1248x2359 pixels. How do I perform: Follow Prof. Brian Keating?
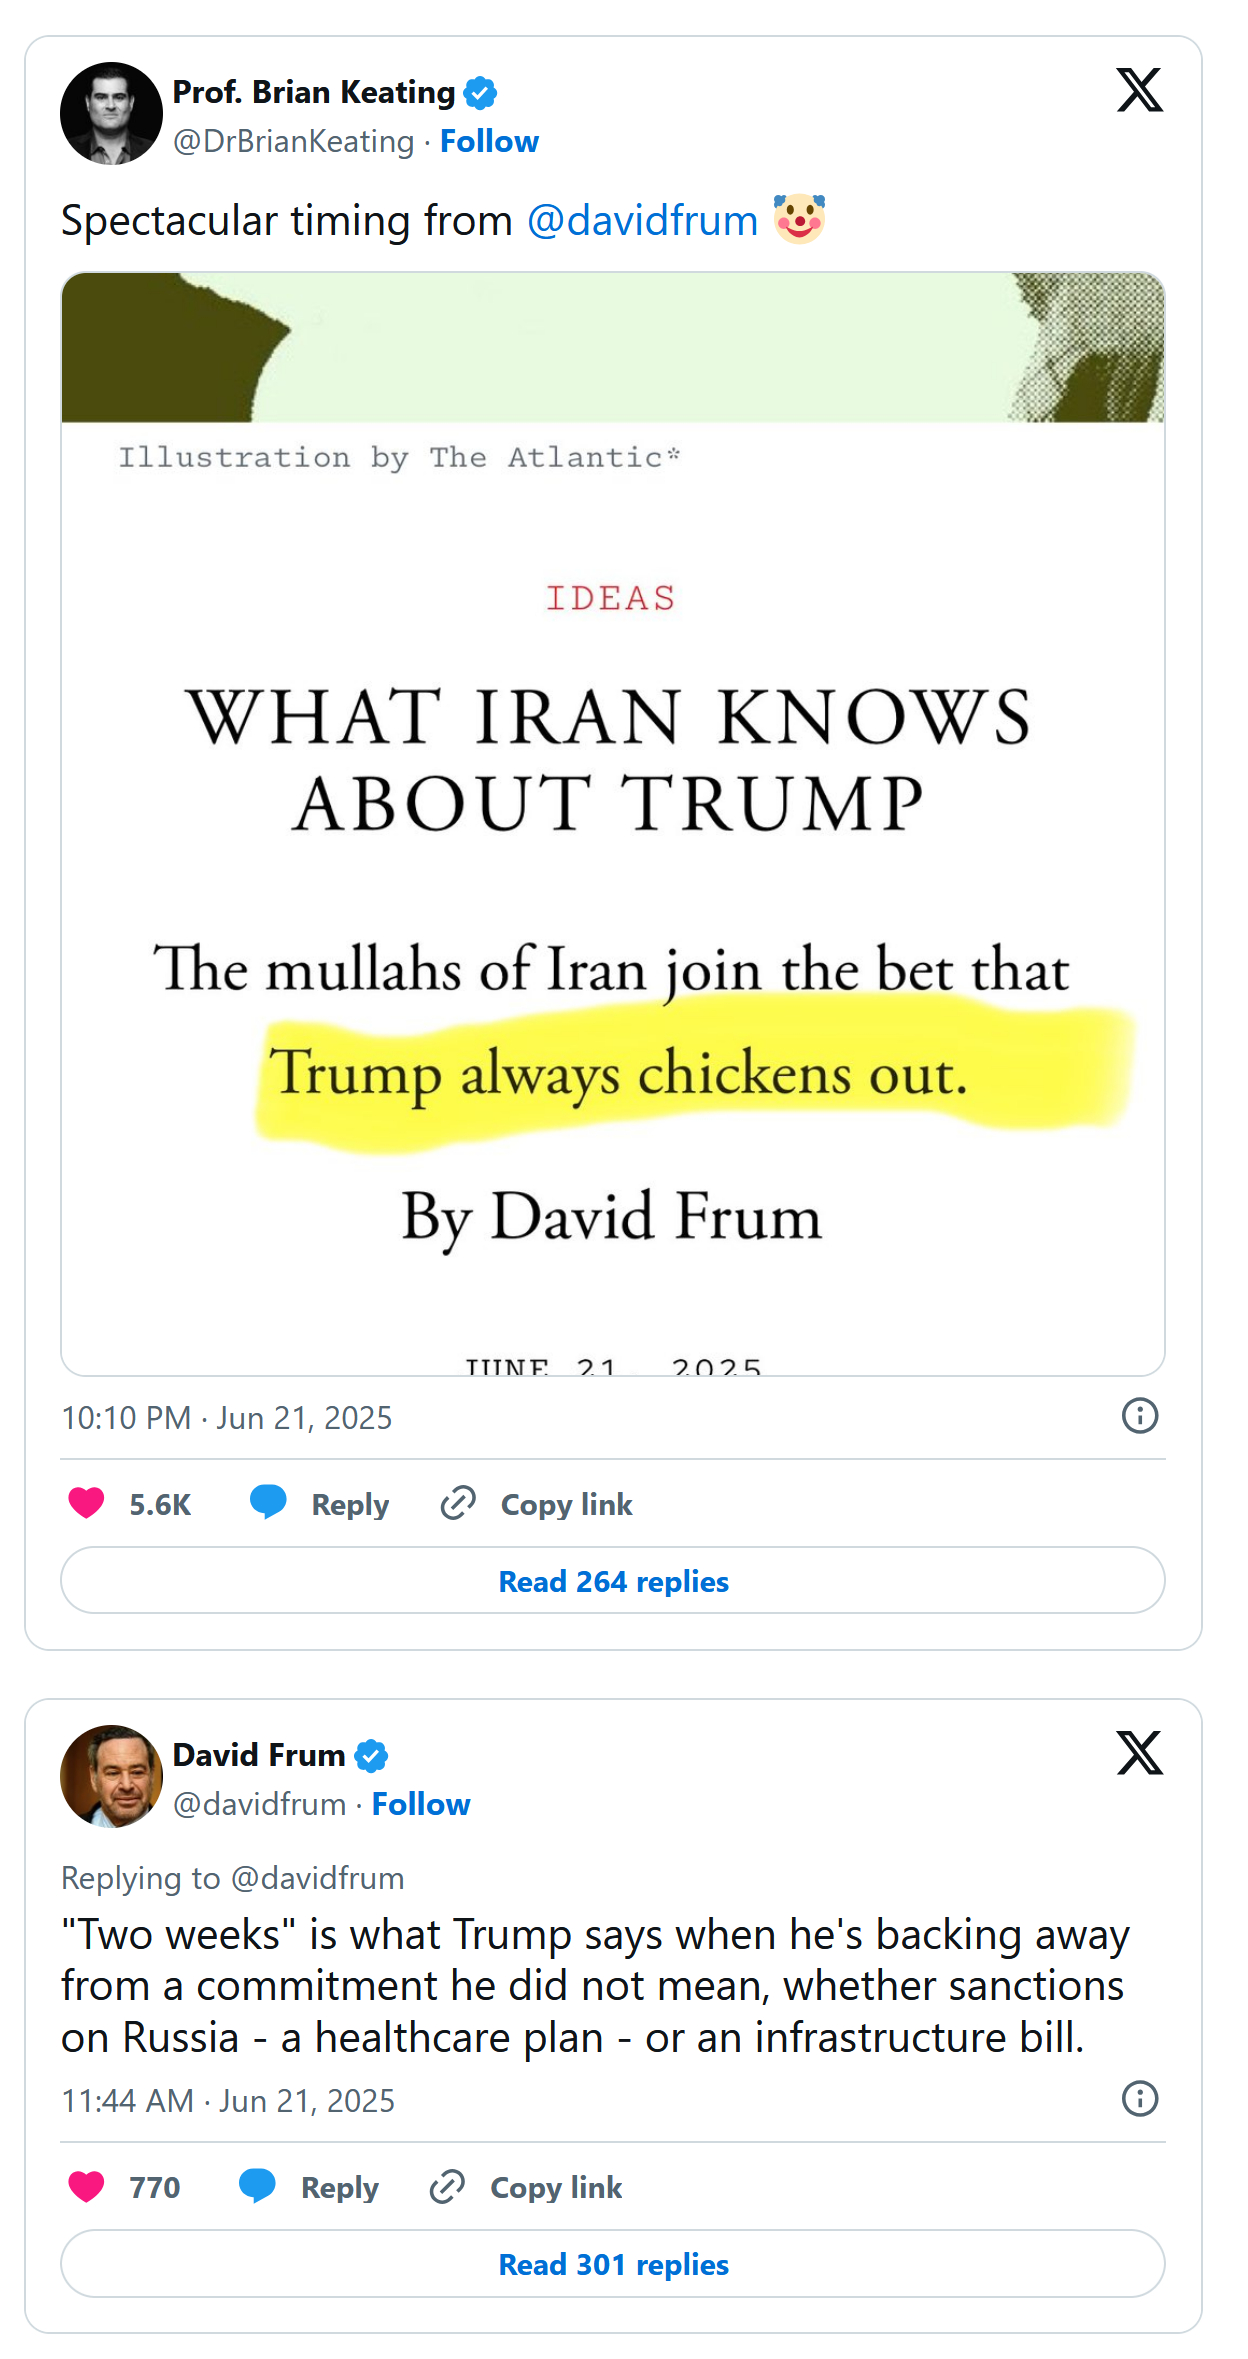pos(489,142)
